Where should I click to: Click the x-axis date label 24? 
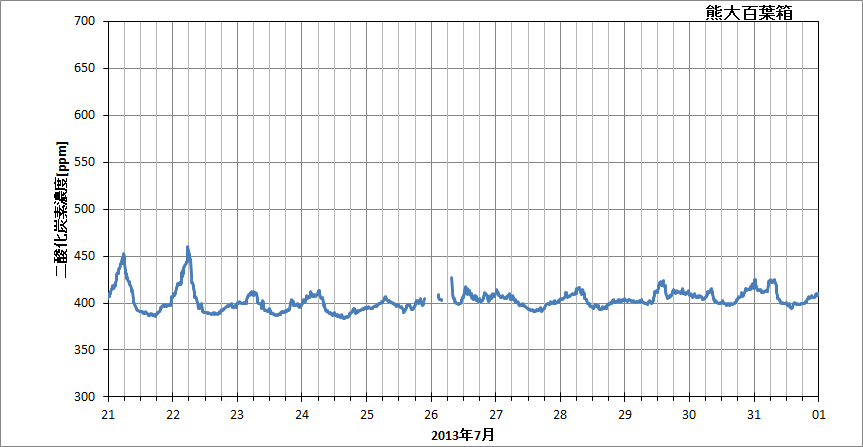302,414
